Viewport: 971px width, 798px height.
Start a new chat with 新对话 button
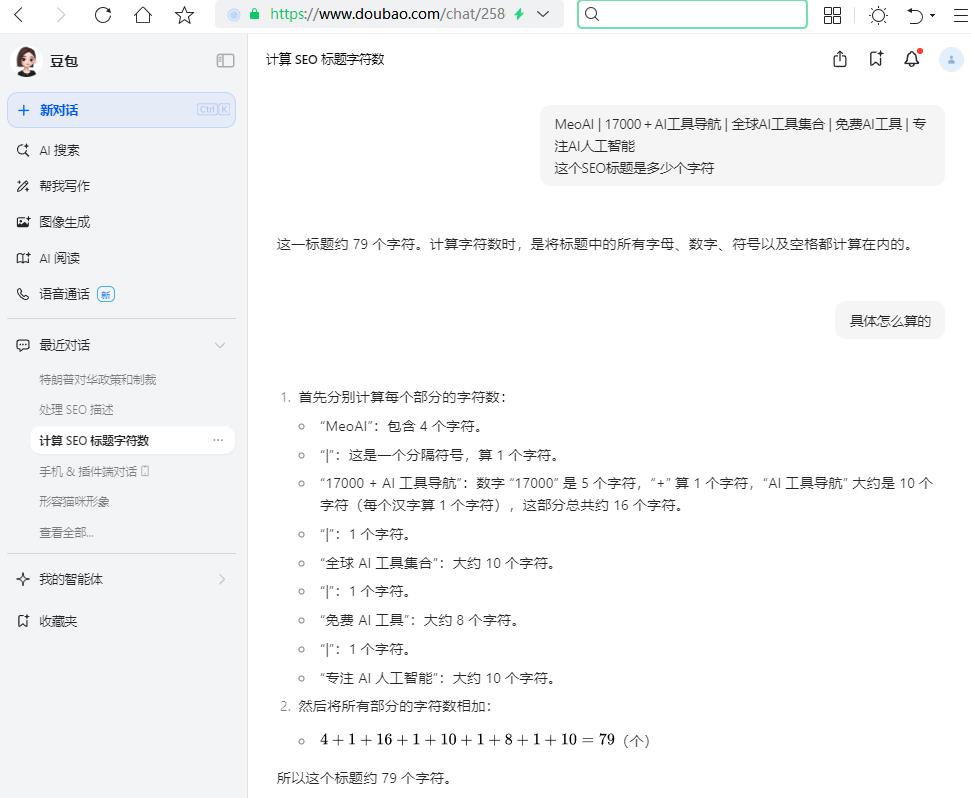tap(121, 110)
